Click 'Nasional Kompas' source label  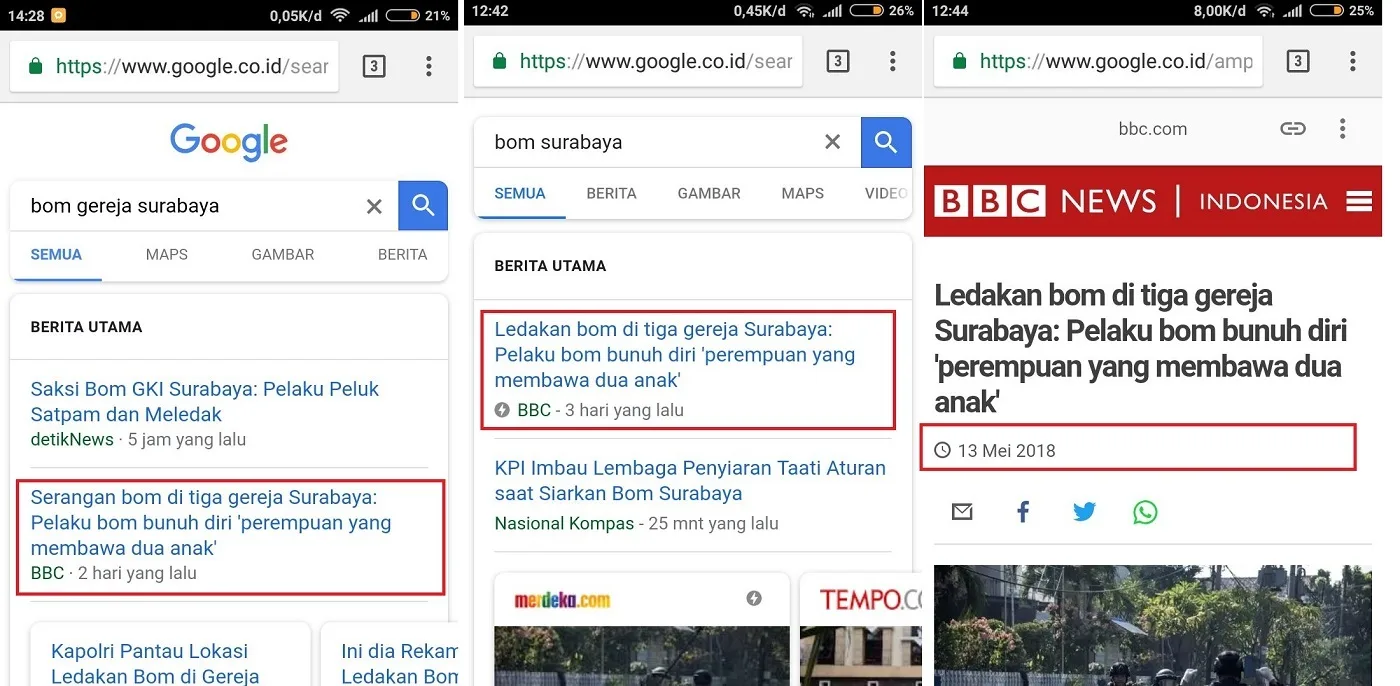(564, 523)
